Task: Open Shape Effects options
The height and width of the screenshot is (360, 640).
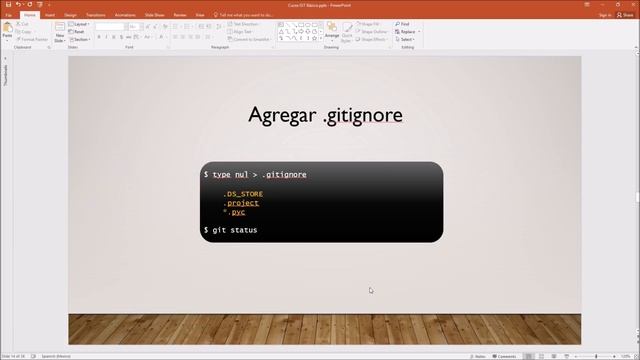Action: pos(371,39)
